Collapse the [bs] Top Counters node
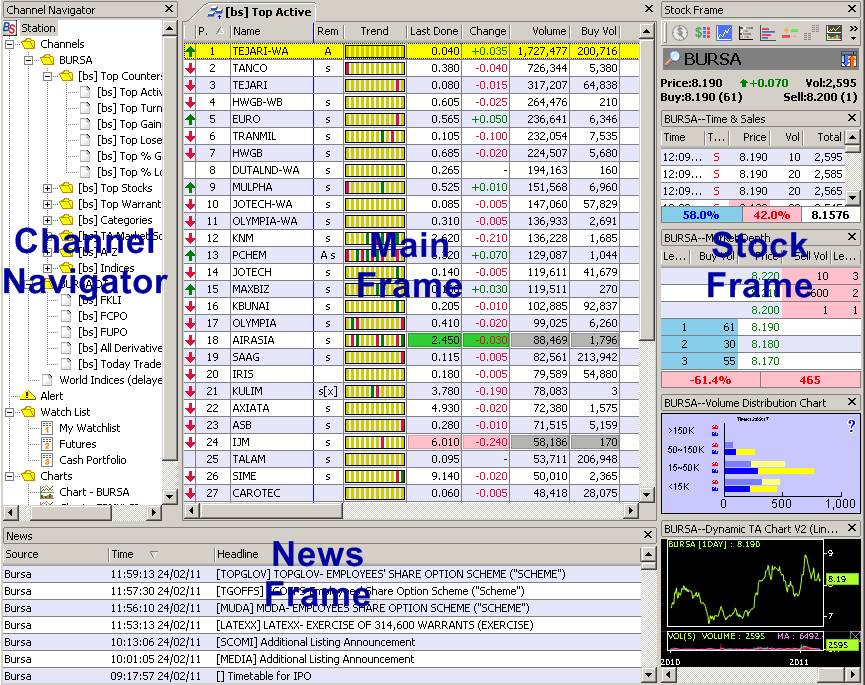 pos(47,76)
